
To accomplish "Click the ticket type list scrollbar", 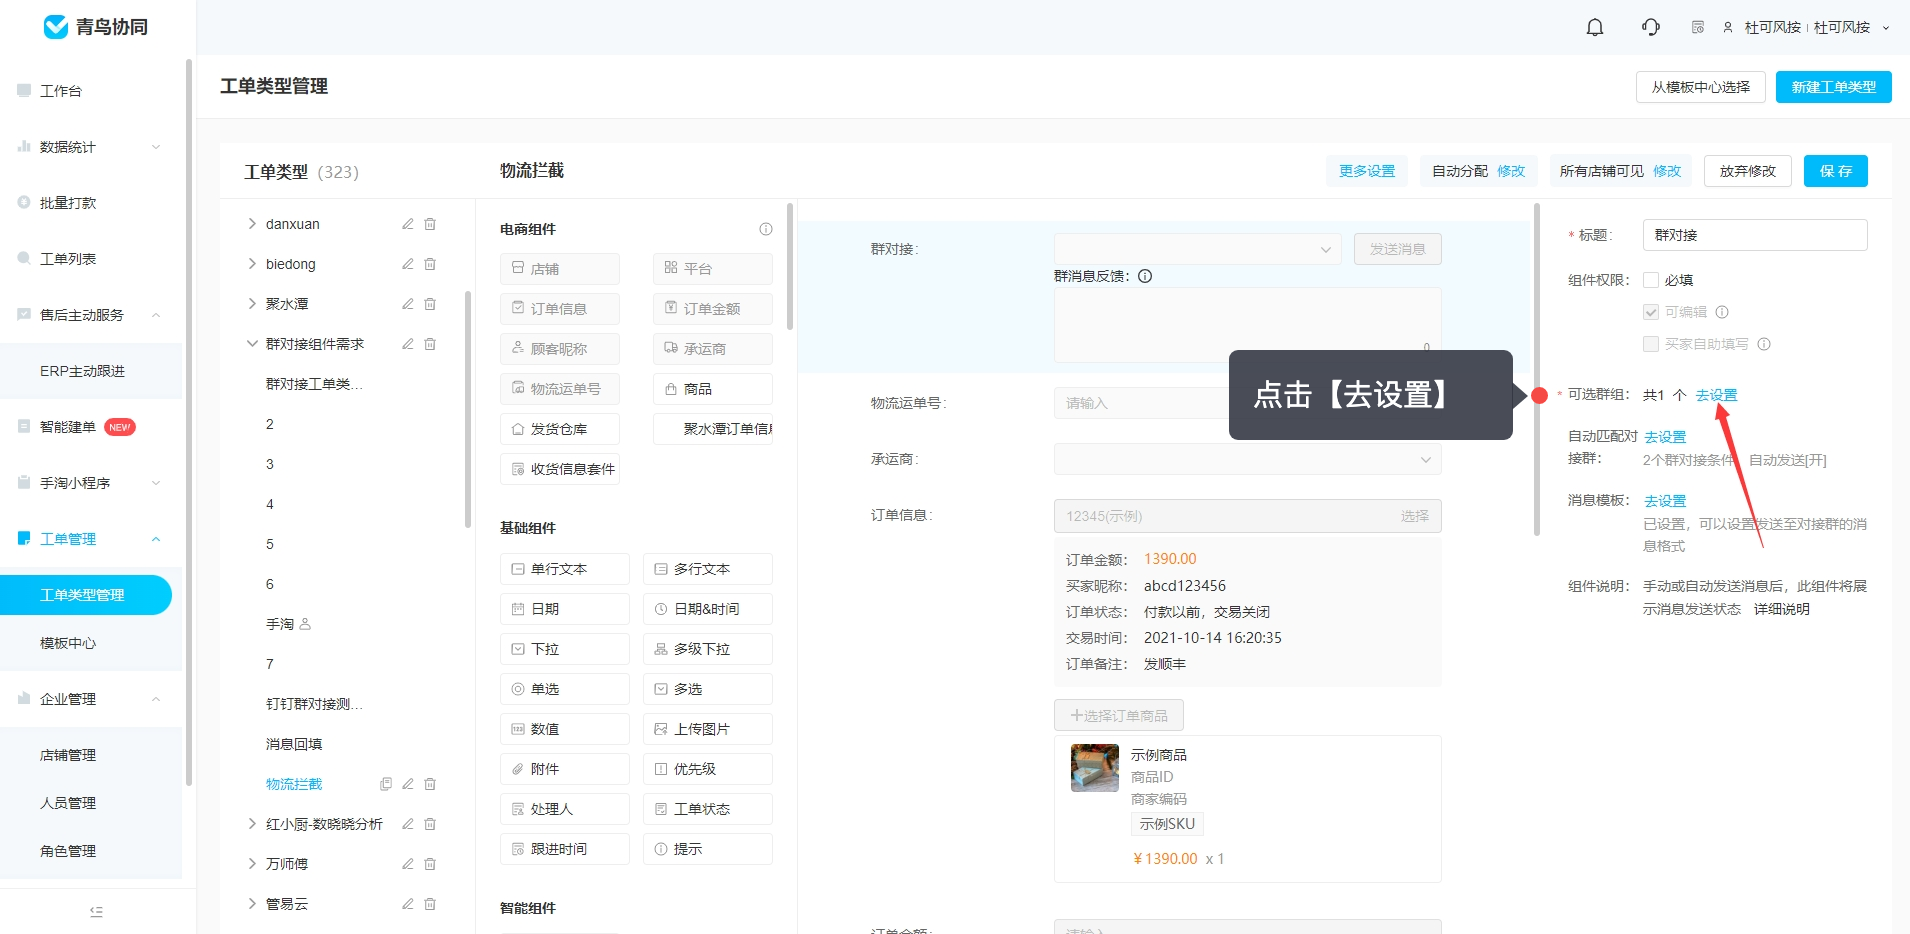I will click(467, 409).
